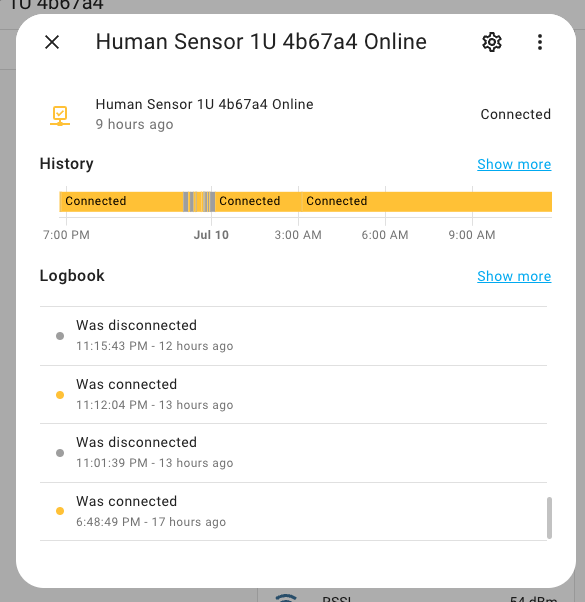Click the gray dot for 11:01:39 PM entry
The width and height of the screenshot is (585, 602).
pyautogui.click(x=60, y=453)
